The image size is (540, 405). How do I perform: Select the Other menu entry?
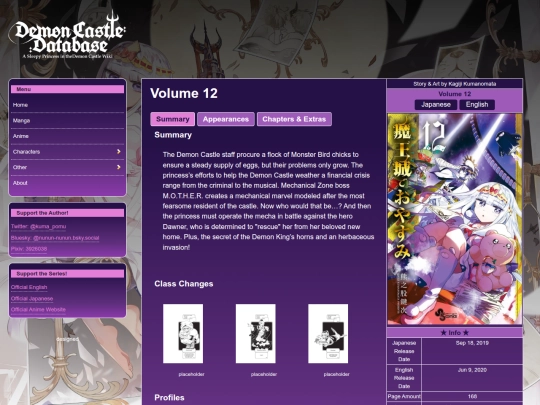pos(67,167)
